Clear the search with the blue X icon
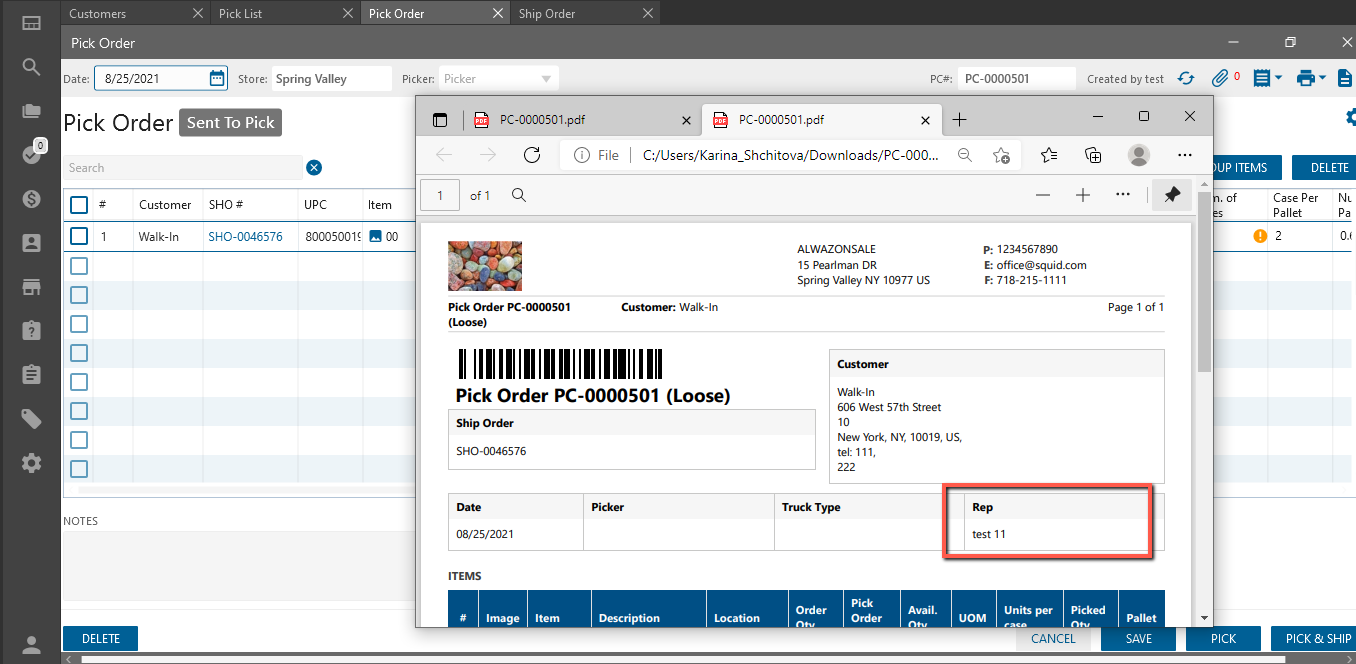Image resolution: width=1356 pixels, height=664 pixels. click(314, 168)
